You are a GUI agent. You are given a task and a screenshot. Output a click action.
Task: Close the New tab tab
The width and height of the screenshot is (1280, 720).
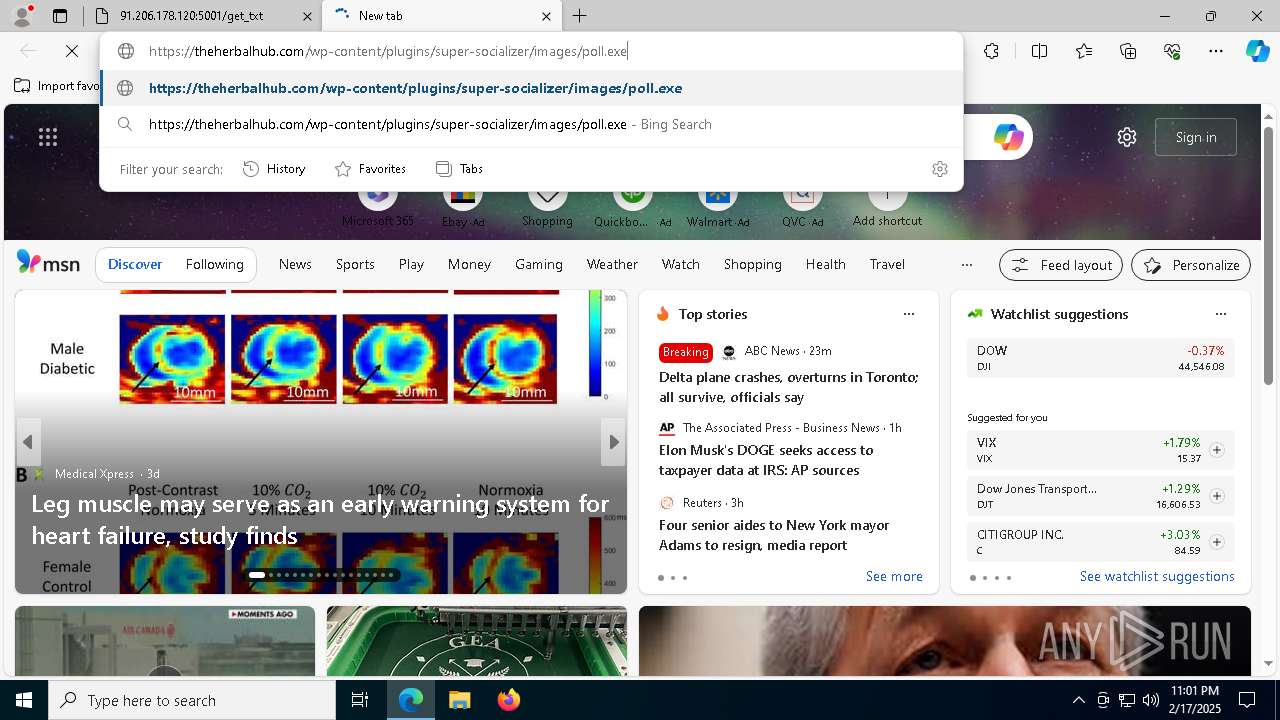(546, 16)
